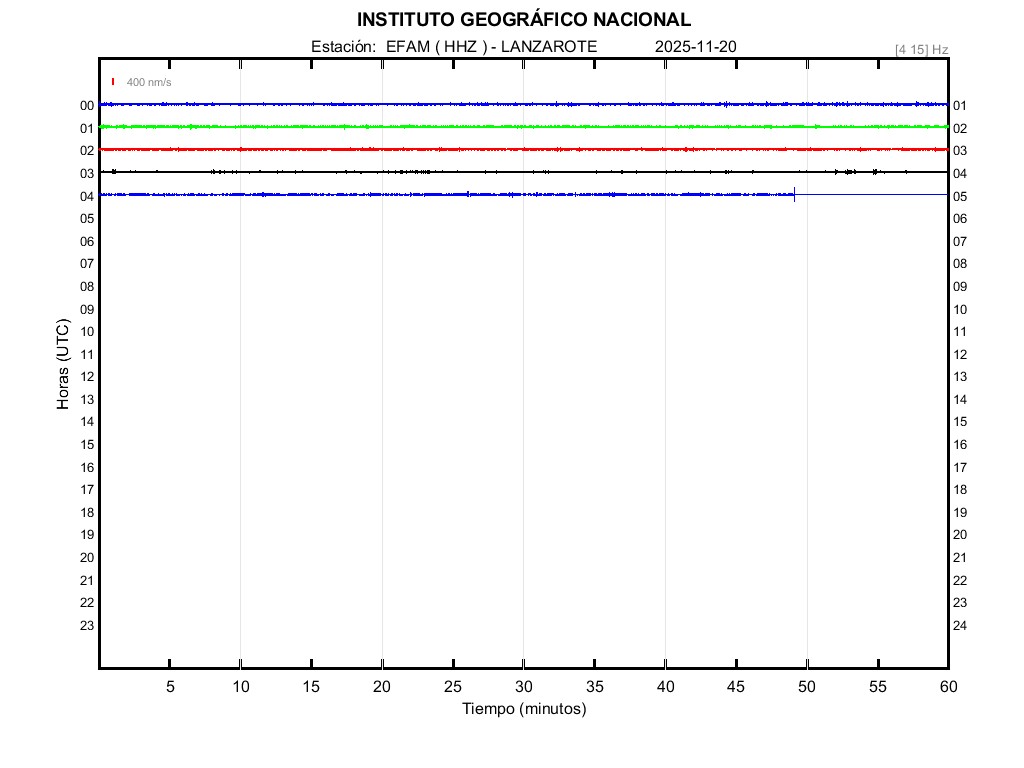
Task: Click the 400 nm/s scale text
Action: pos(149,82)
